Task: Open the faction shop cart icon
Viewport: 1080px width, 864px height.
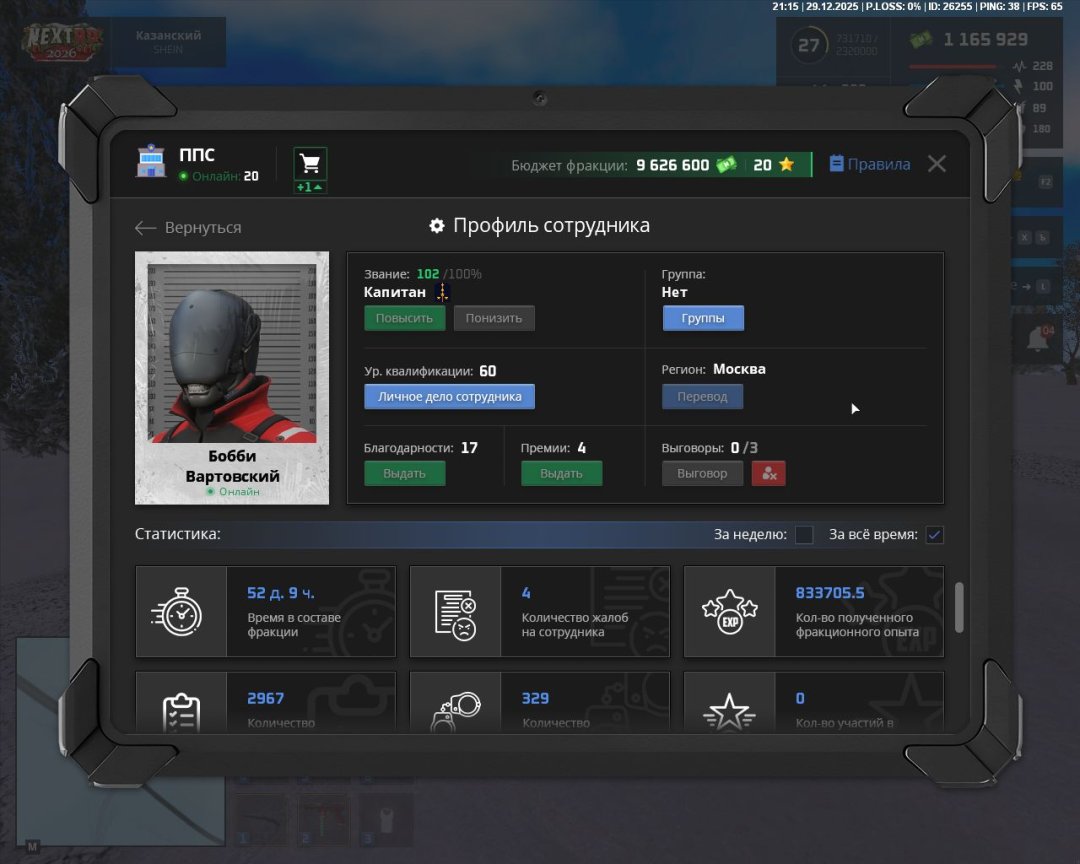Action: [310, 163]
